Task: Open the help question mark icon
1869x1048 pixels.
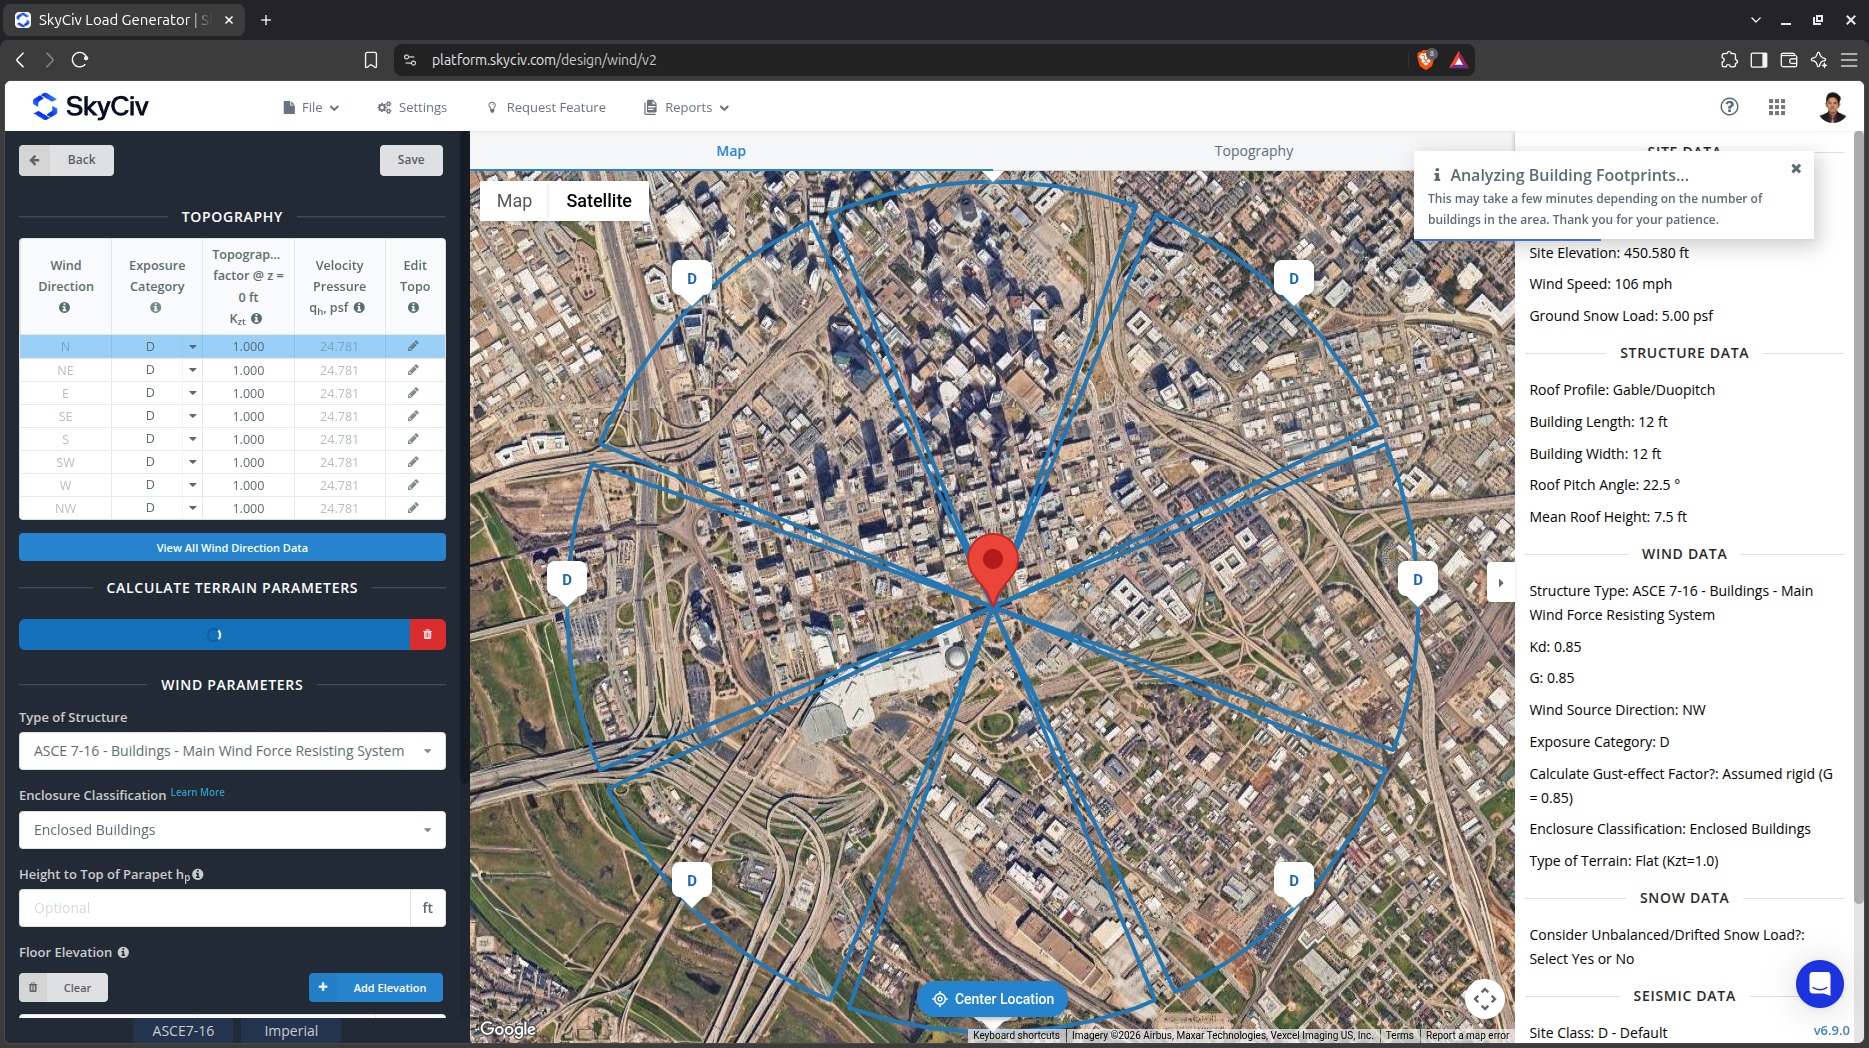Action: [1729, 107]
